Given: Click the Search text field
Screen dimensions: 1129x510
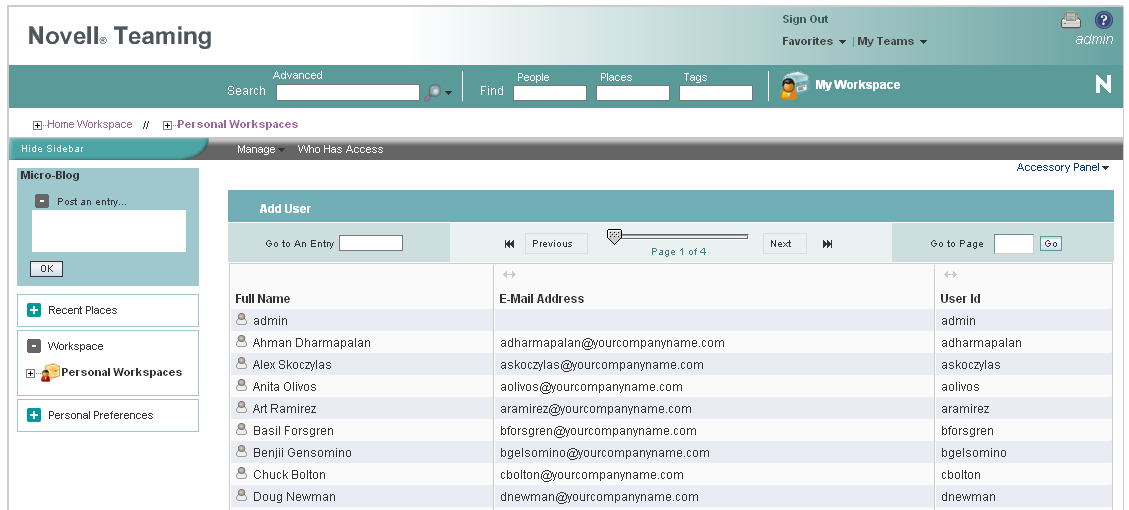Looking at the screenshot, I should tap(348, 92).
